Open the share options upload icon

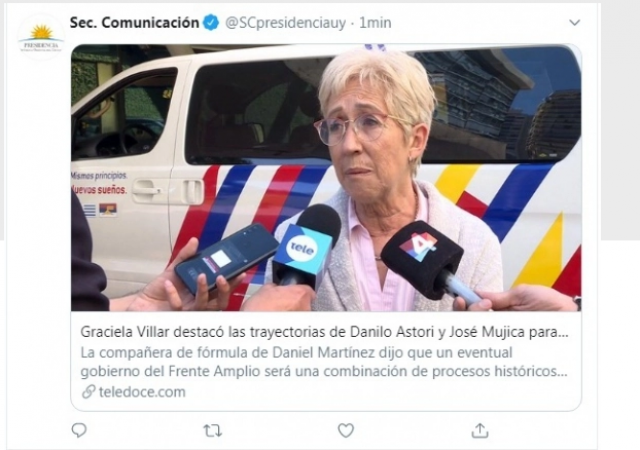pyautogui.click(x=480, y=430)
